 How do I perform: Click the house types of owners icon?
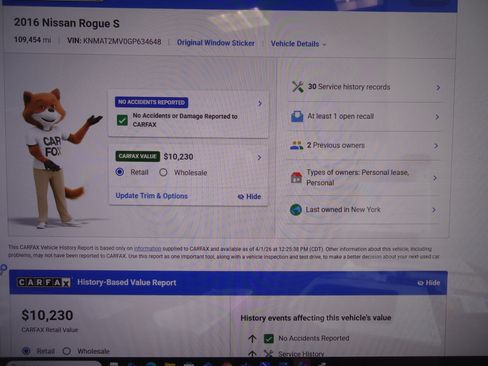click(x=296, y=177)
